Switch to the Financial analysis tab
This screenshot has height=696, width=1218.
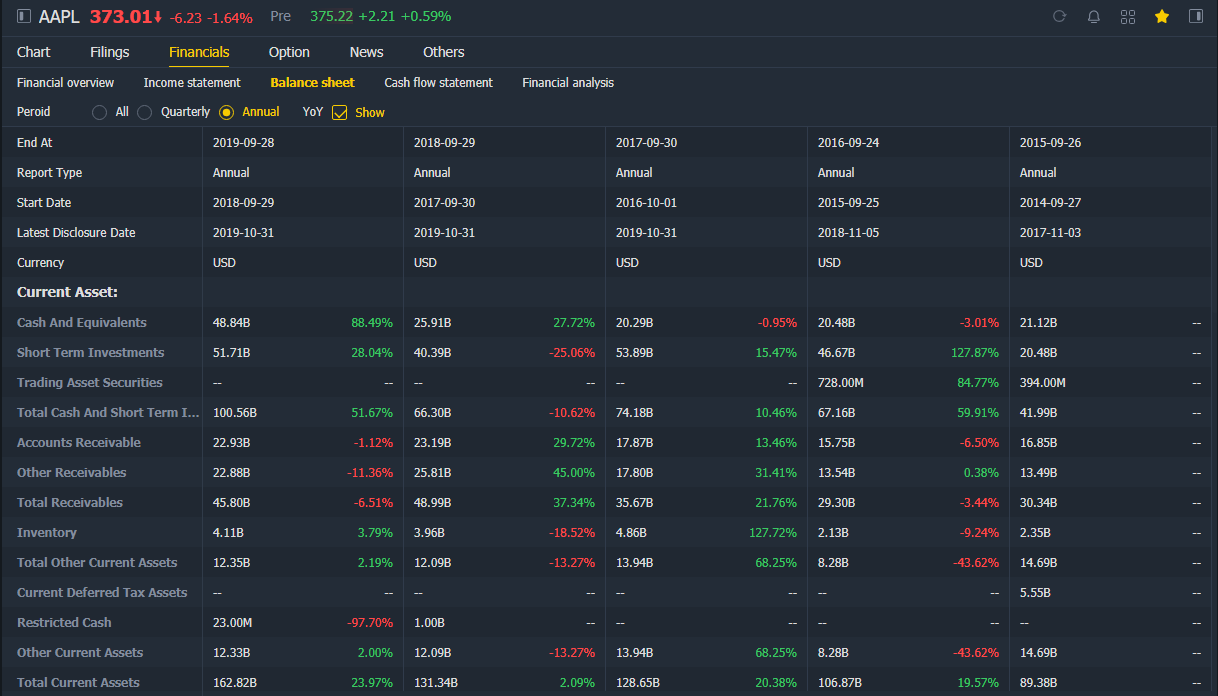point(568,82)
